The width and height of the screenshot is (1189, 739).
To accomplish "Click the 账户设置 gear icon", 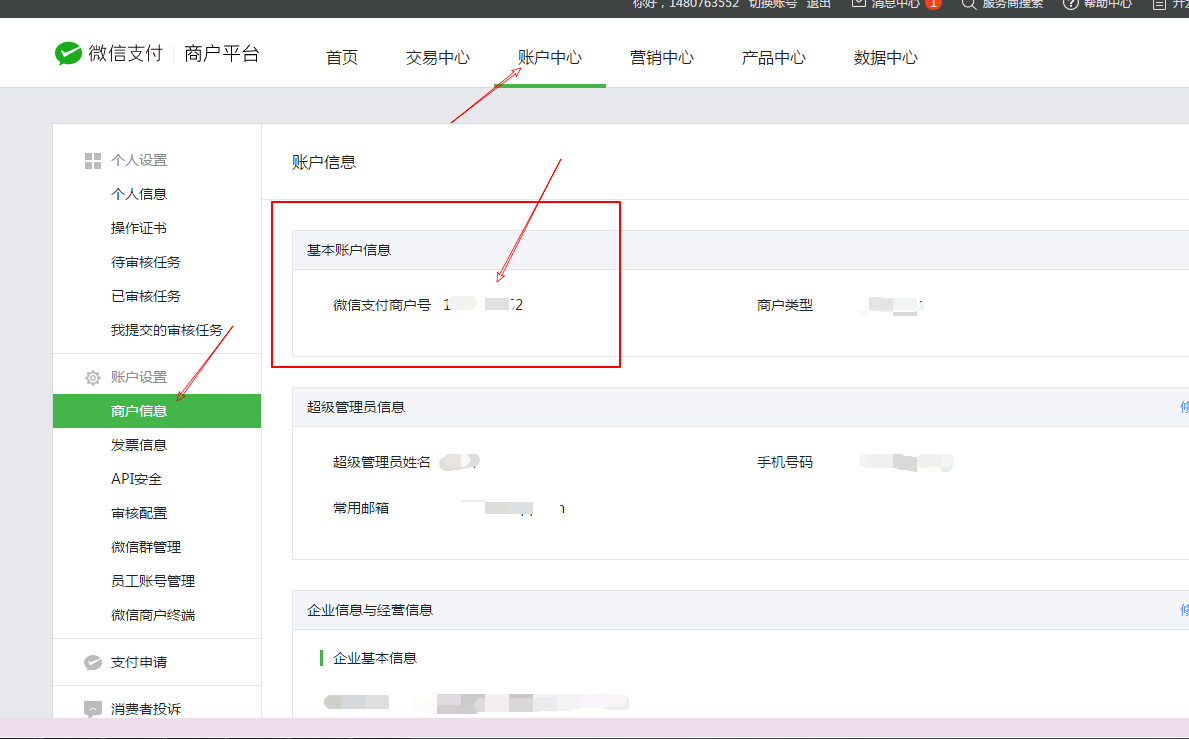I will pos(93,377).
